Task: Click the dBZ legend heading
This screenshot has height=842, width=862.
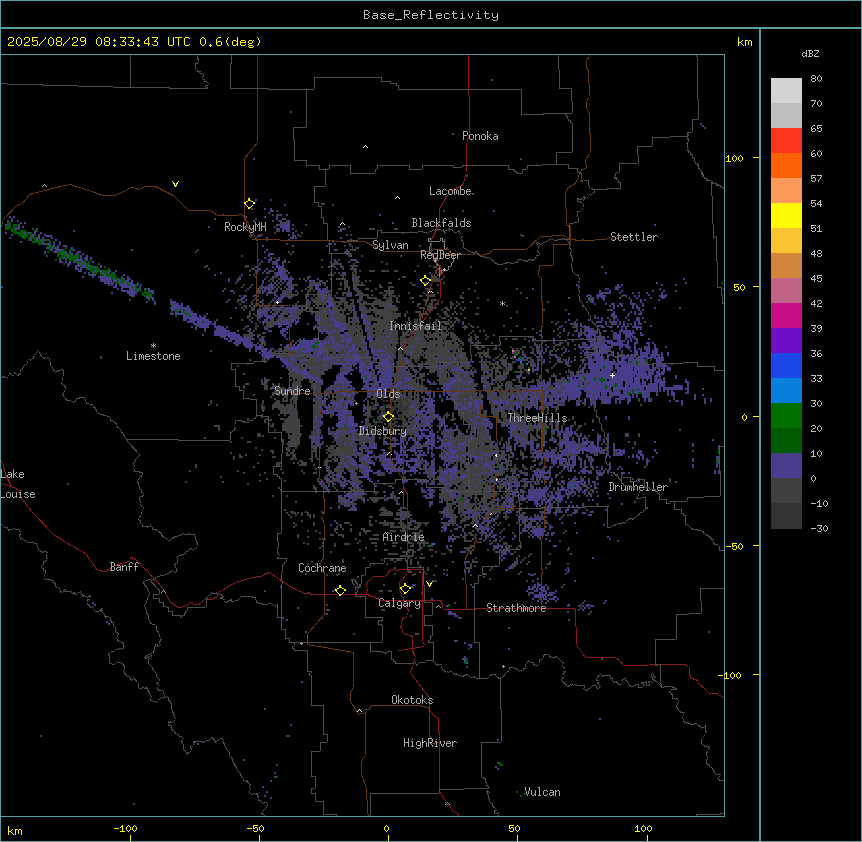Action: [x=810, y=54]
